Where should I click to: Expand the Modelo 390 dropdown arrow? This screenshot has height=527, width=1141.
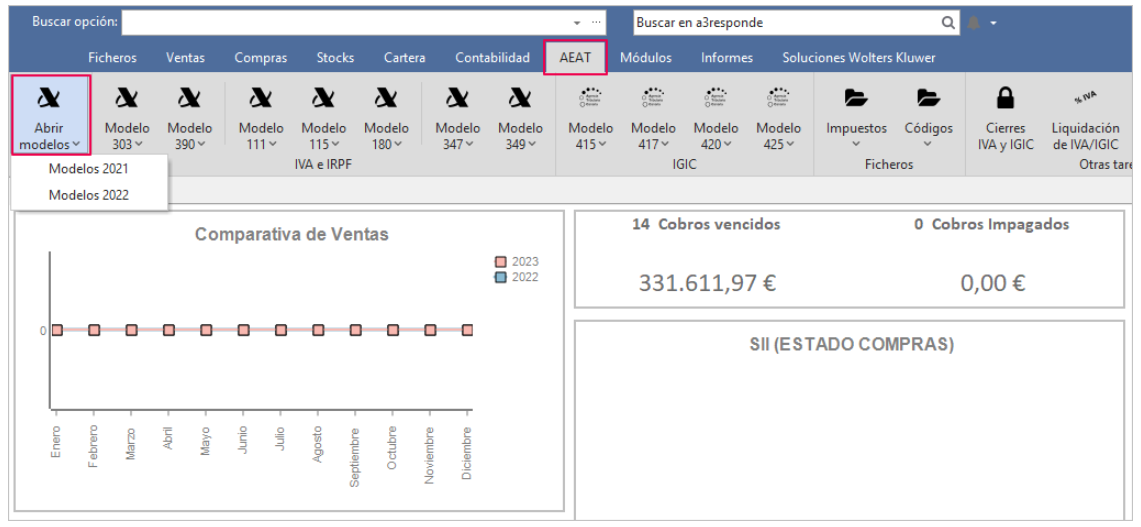pyautogui.click(x=202, y=144)
